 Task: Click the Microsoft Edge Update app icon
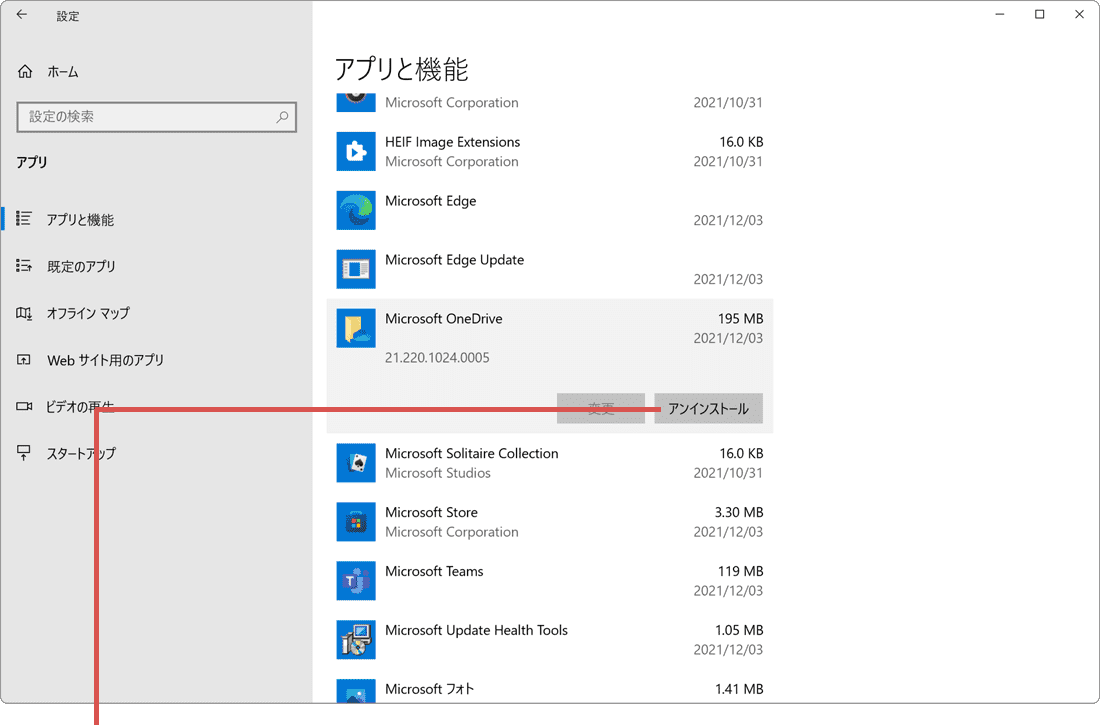pyautogui.click(x=356, y=270)
